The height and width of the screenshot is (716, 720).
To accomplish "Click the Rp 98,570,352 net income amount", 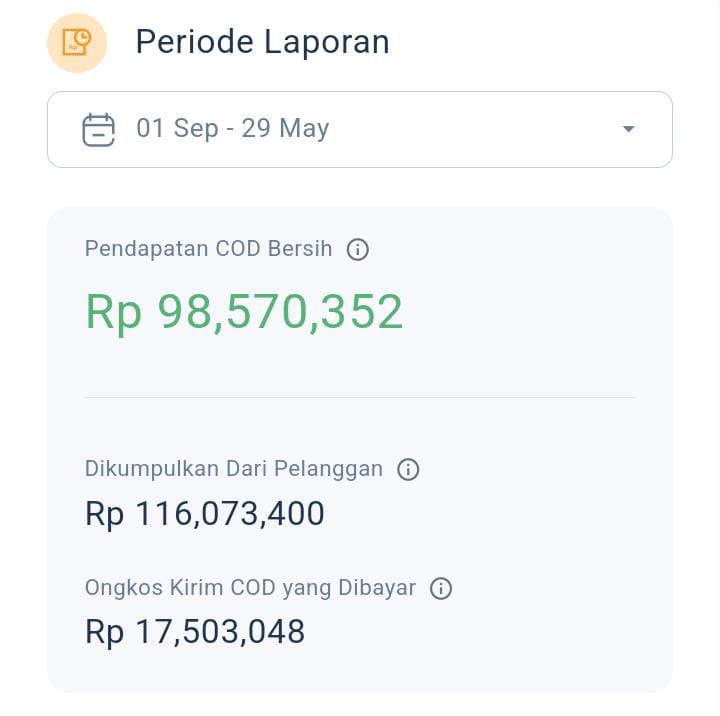I will pos(244,312).
